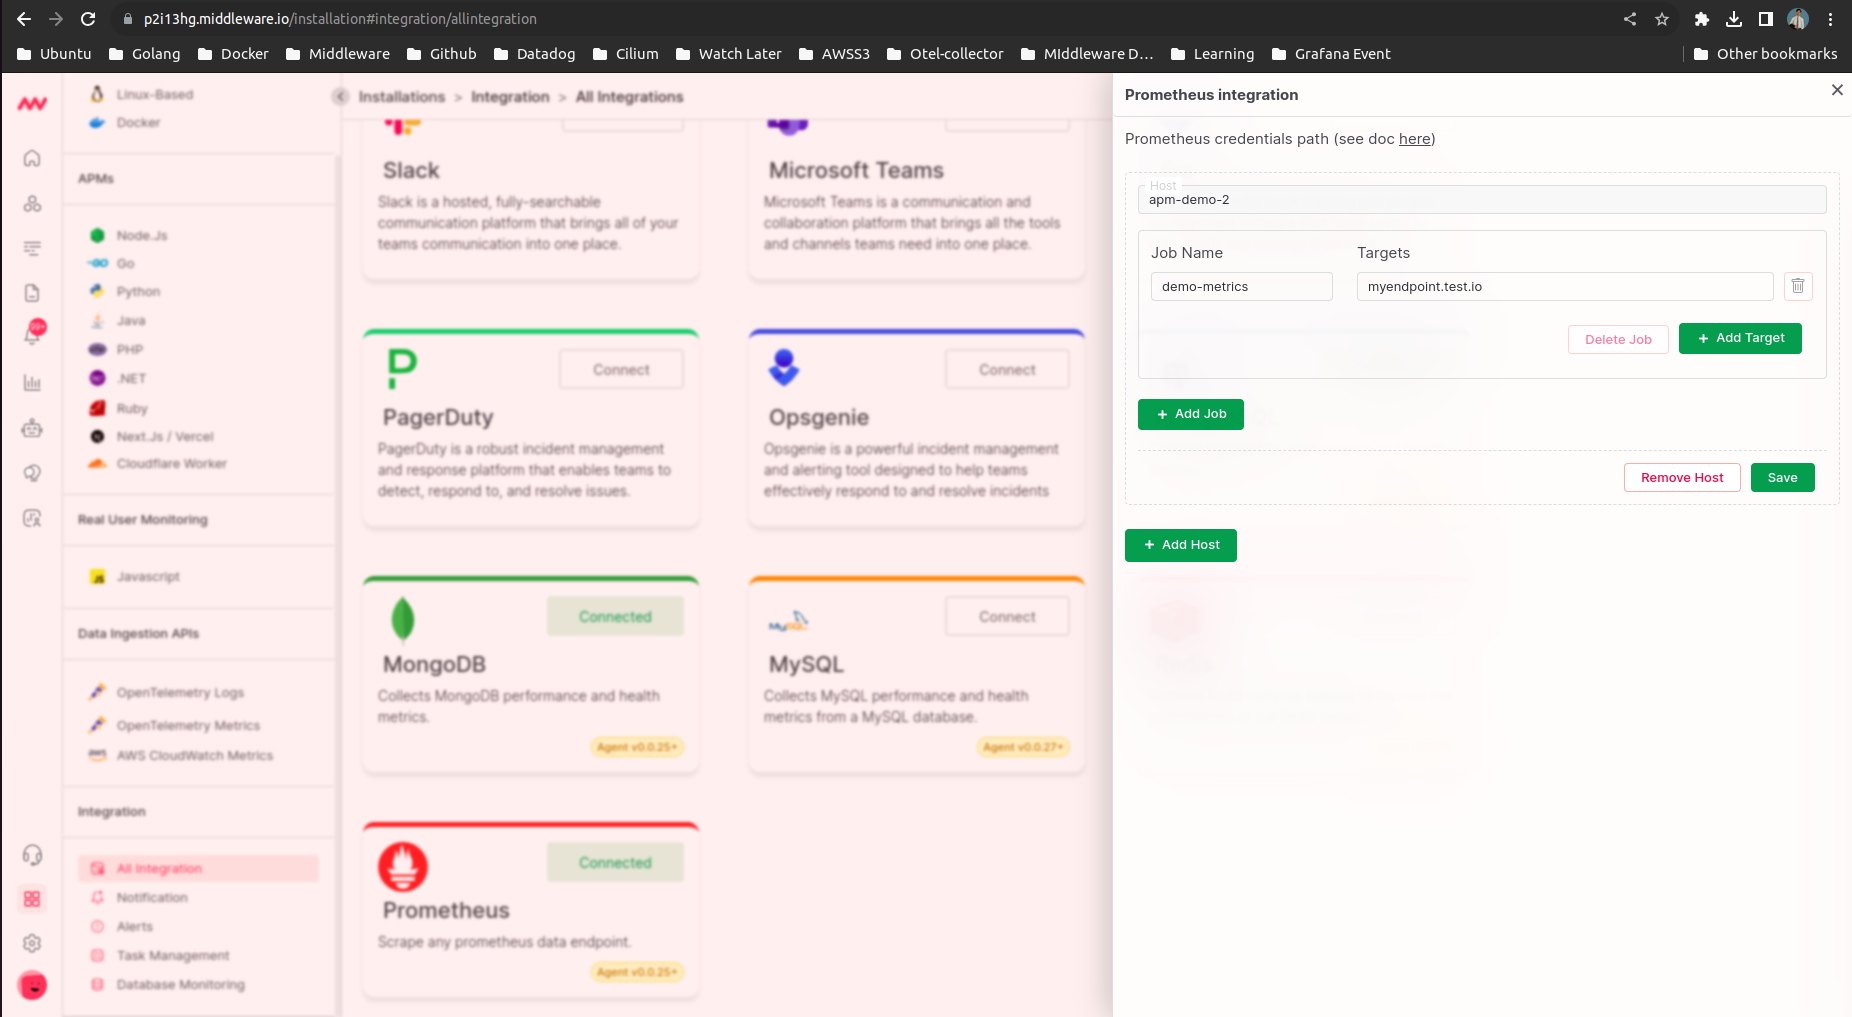The width and height of the screenshot is (1852, 1017).
Task: Open installation grid icon in sidebar
Action: click(x=32, y=899)
